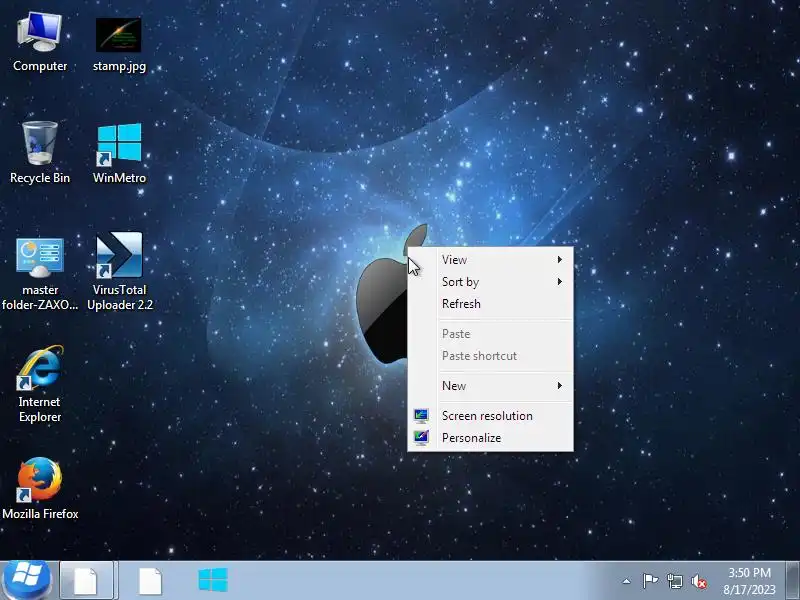Click the New submenu arrow

560,386
